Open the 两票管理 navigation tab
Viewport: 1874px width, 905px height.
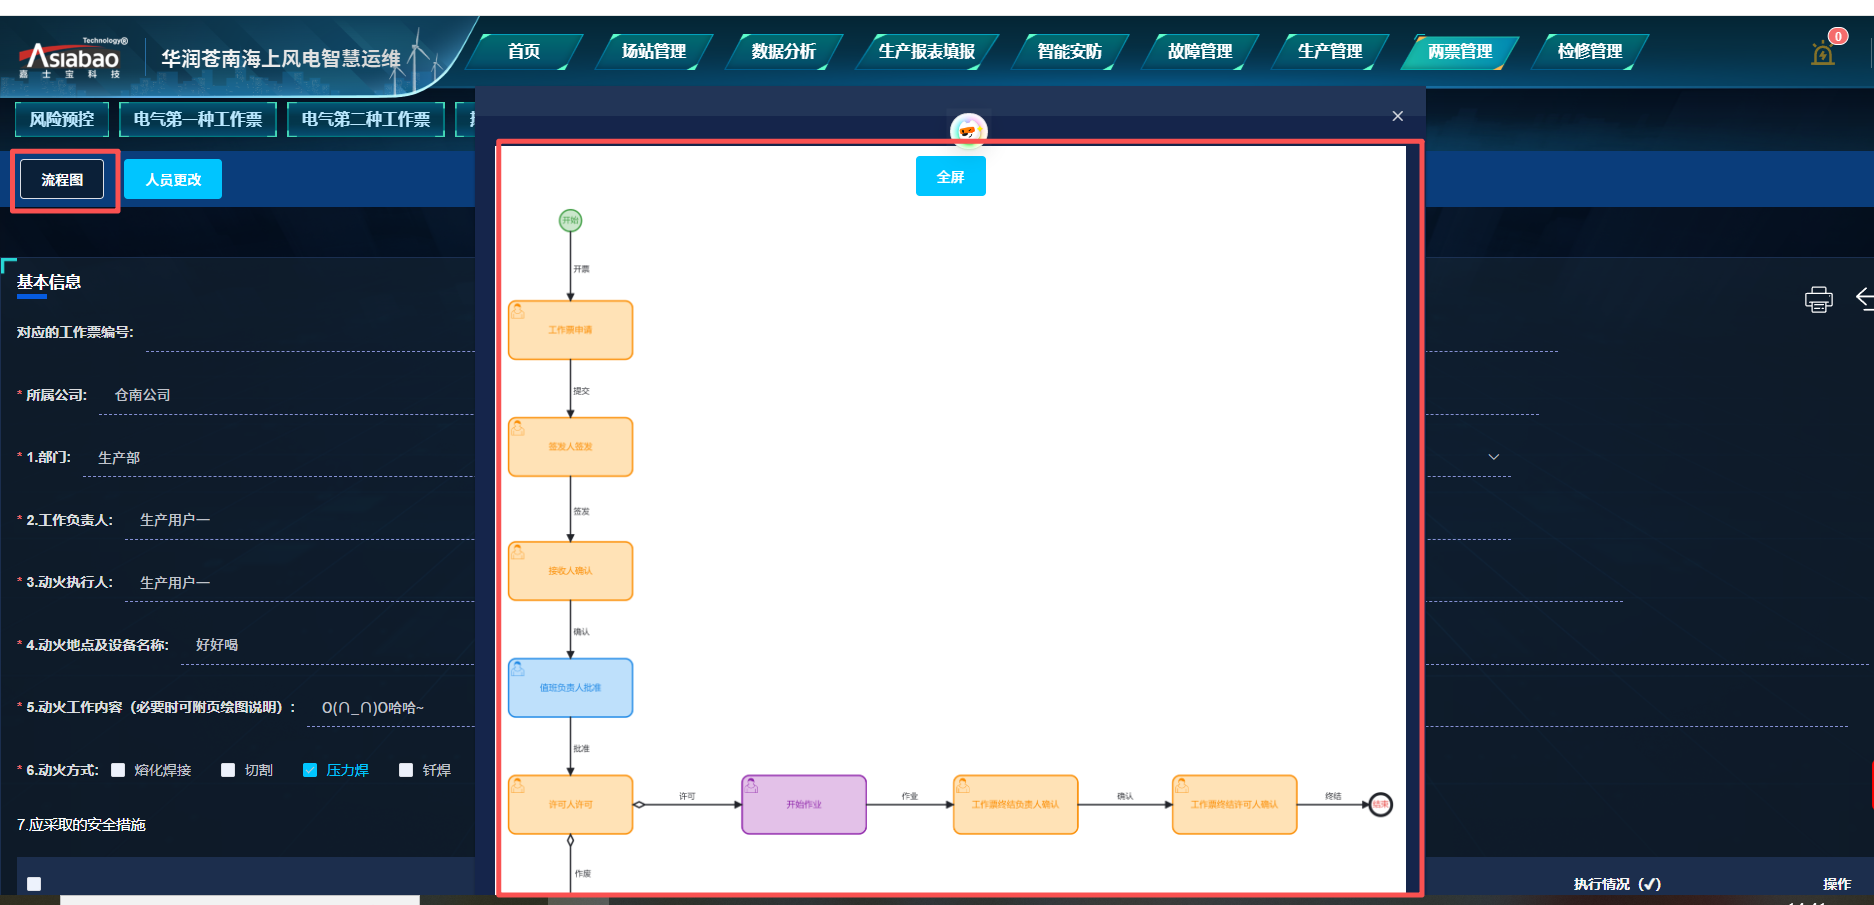(x=1459, y=51)
